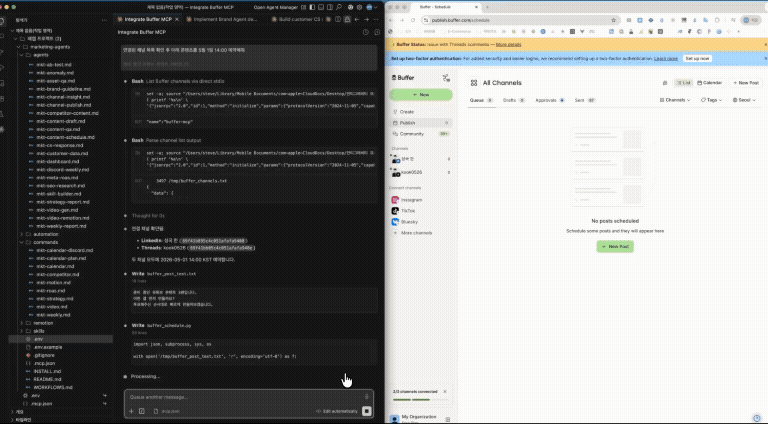The image size is (768, 424).
Task: Add attachment with plus icon in chat input
Action: point(131,411)
